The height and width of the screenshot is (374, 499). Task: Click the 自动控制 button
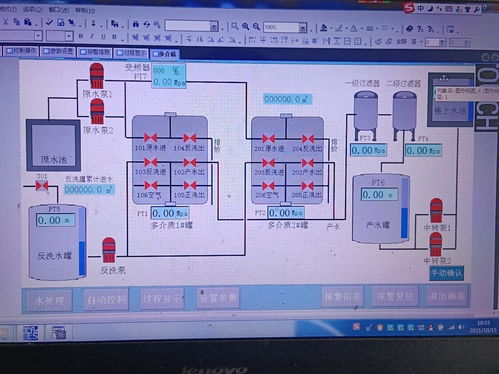[x=106, y=300]
